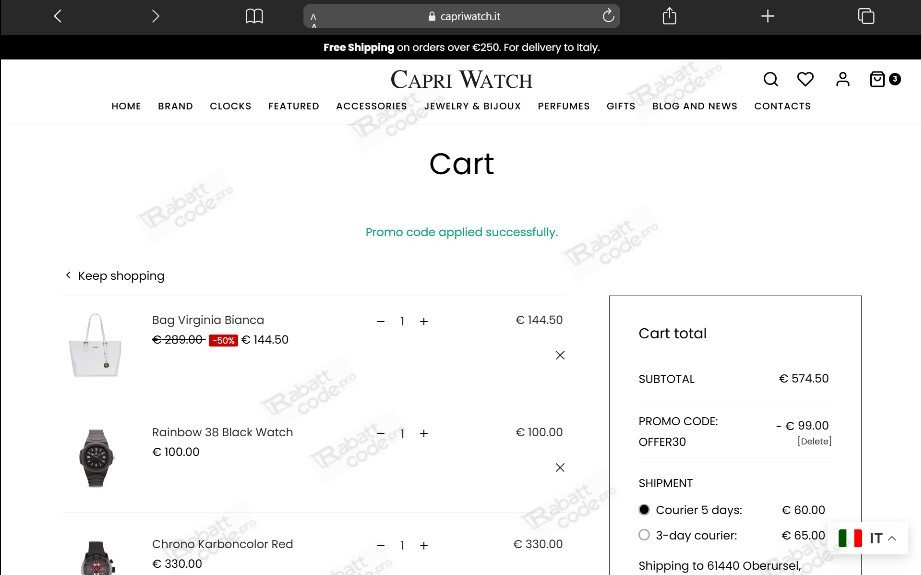The width and height of the screenshot is (921, 575).
Task: Open the browser bookmarks book icon
Action: click(254, 16)
